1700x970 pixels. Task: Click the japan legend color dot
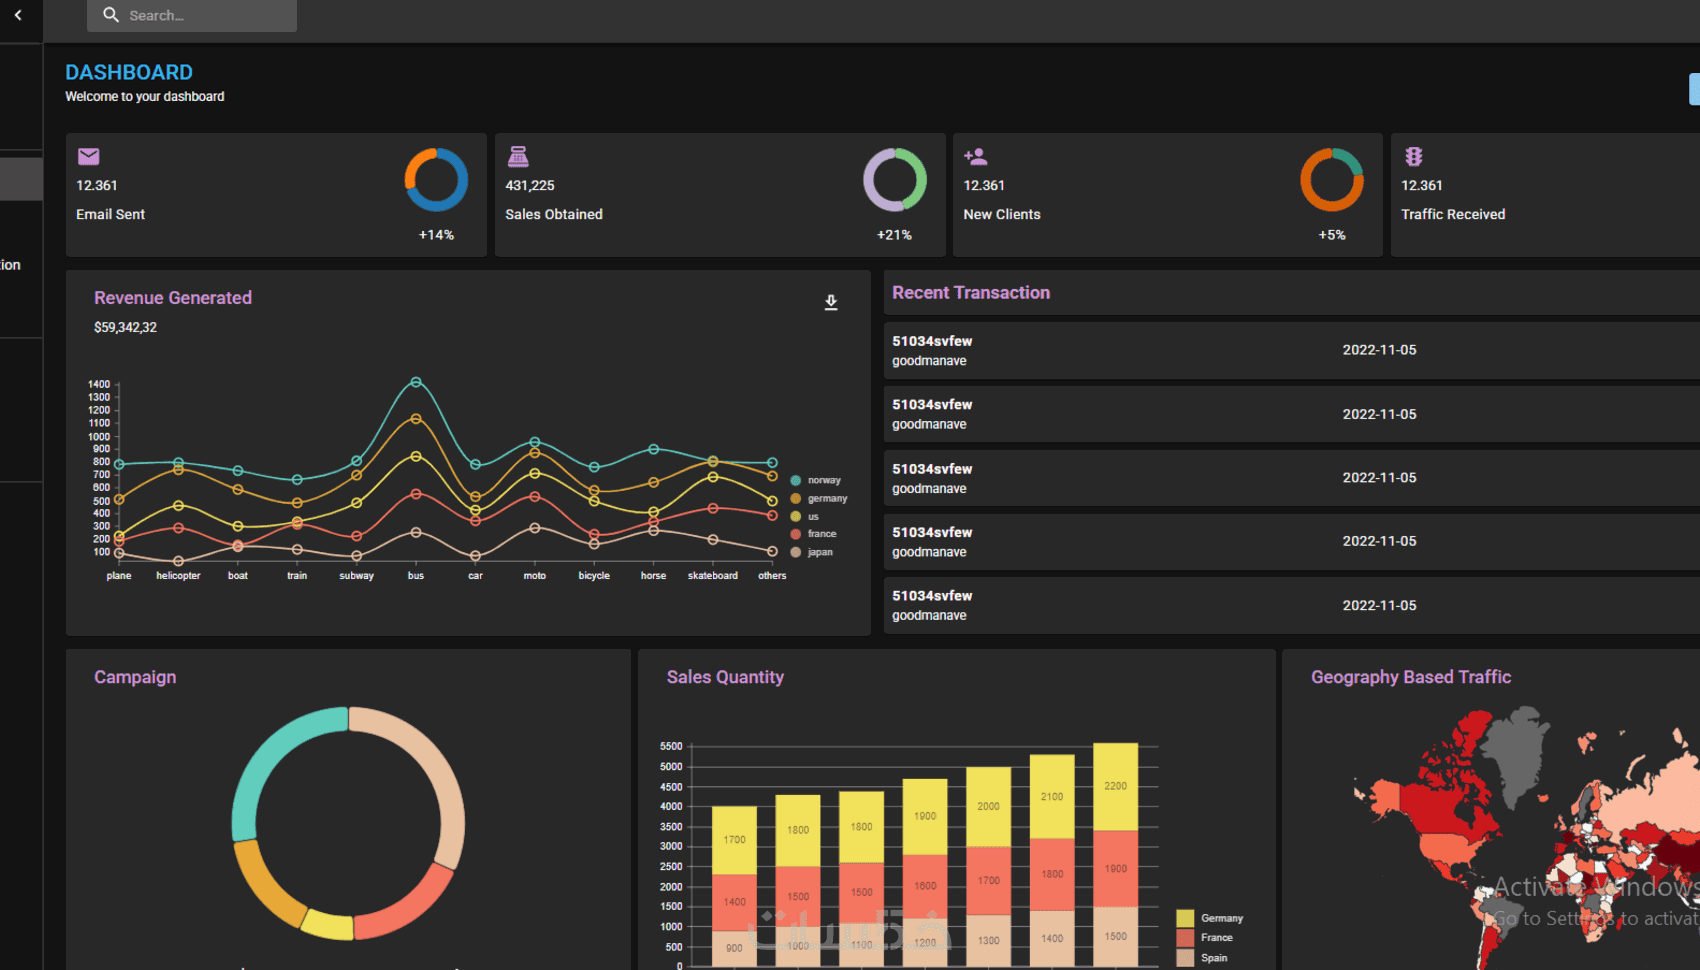tap(796, 552)
